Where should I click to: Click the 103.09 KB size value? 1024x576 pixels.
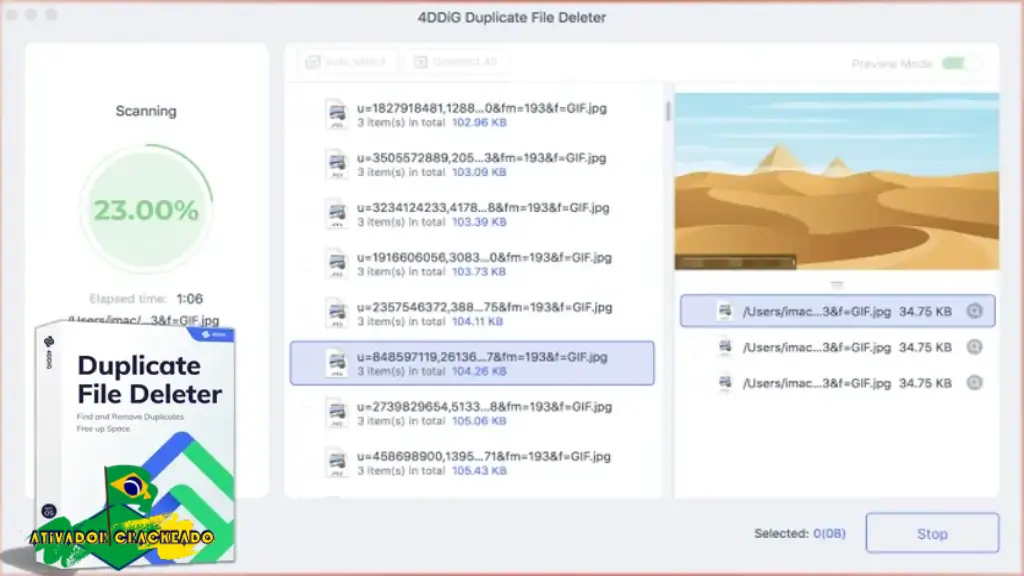tap(479, 172)
